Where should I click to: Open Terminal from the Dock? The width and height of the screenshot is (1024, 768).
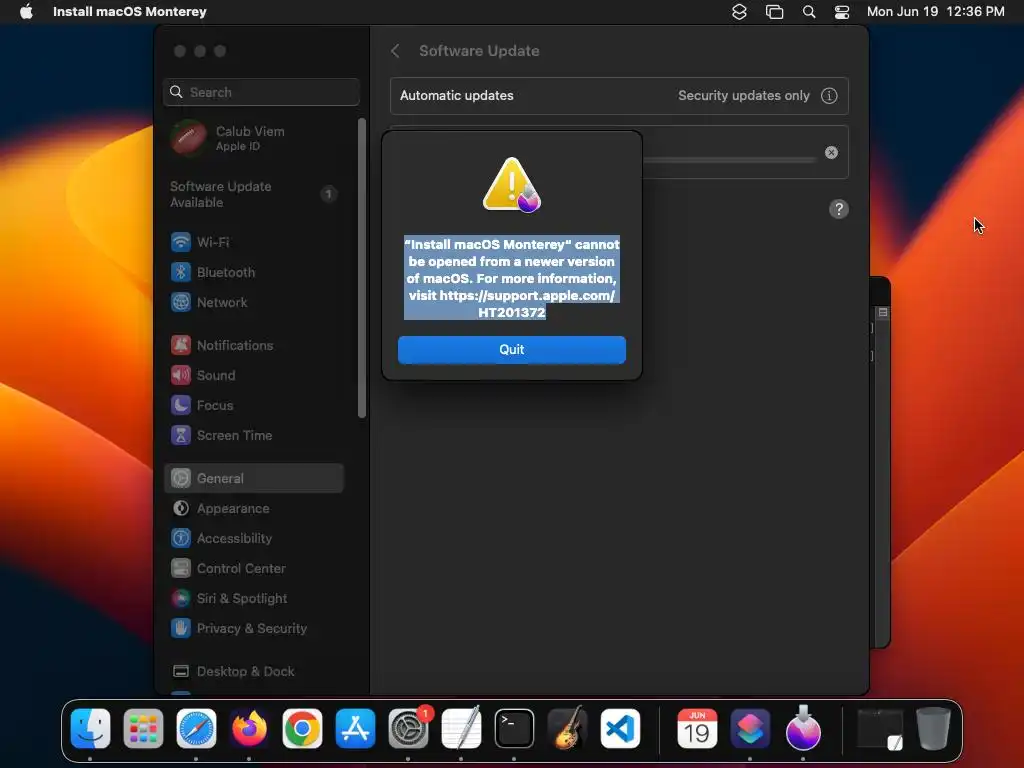click(x=514, y=728)
